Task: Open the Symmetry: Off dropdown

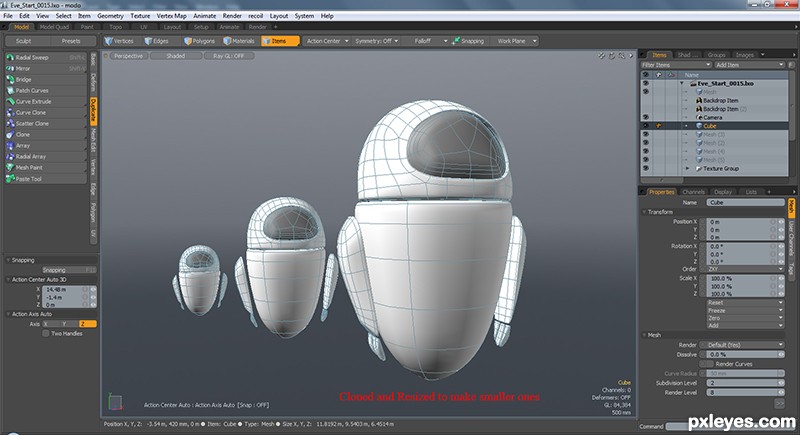Action: tap(377, 41)
